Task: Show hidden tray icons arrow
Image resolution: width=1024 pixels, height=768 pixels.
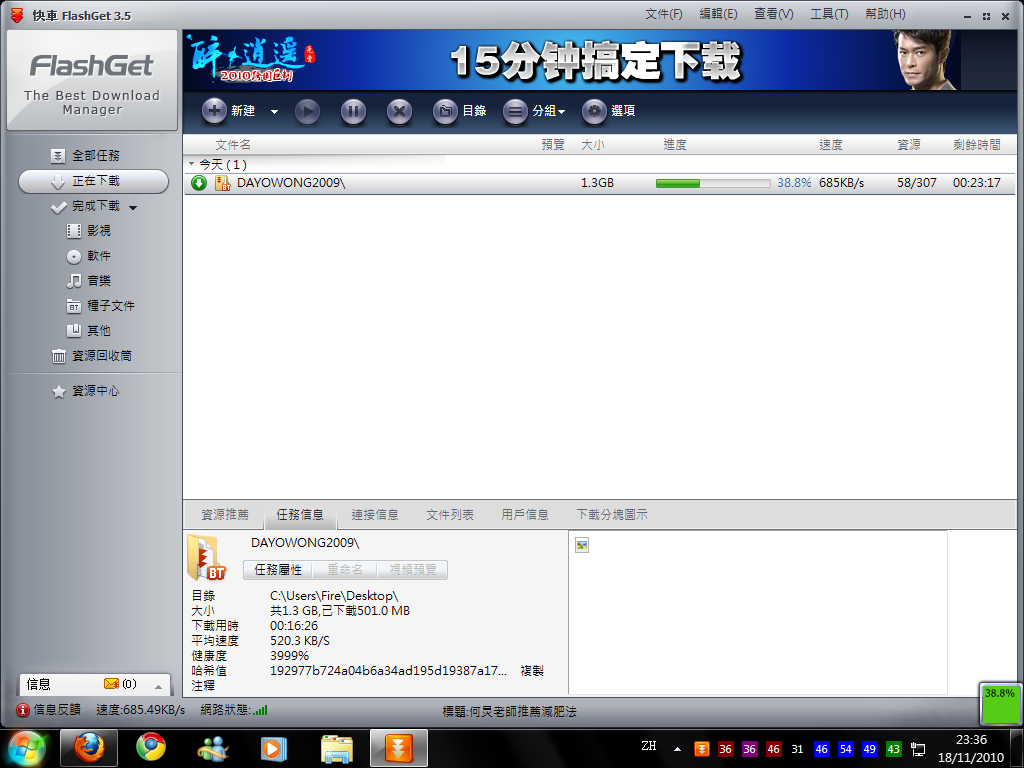Action: tap(677, 749)
